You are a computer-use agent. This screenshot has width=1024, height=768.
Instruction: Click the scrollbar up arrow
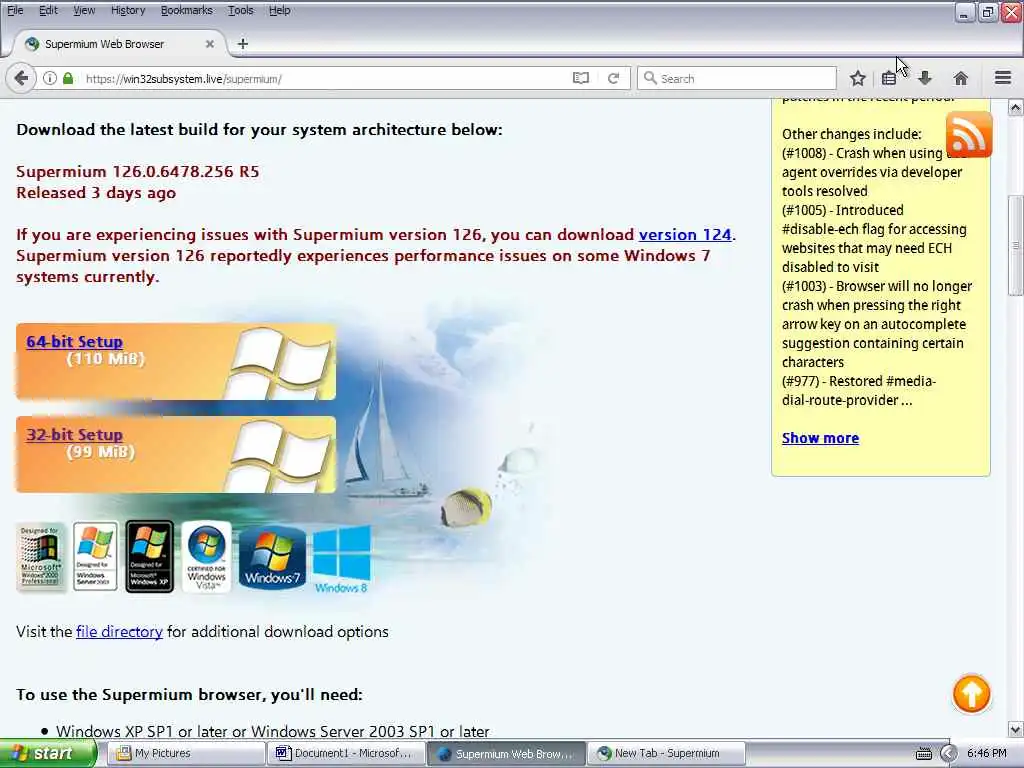(x=1016, y=108)
